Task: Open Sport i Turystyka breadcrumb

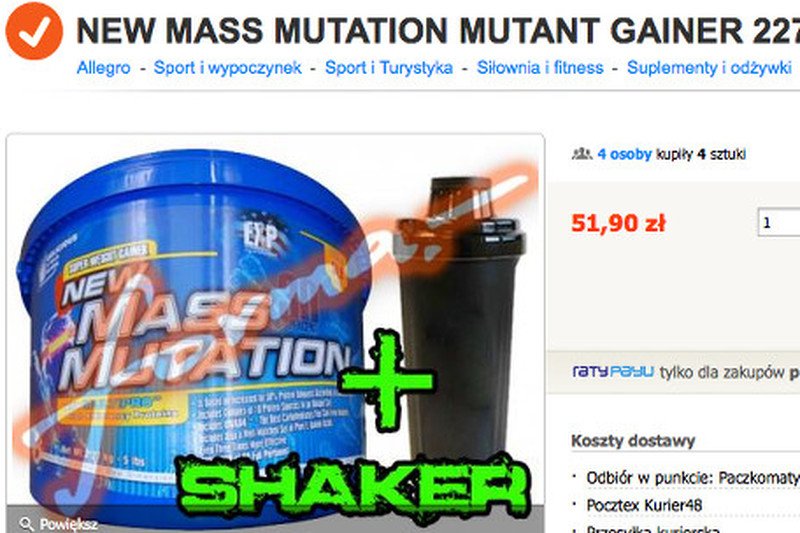Action: pyautogui.click(x=389, y=68)
